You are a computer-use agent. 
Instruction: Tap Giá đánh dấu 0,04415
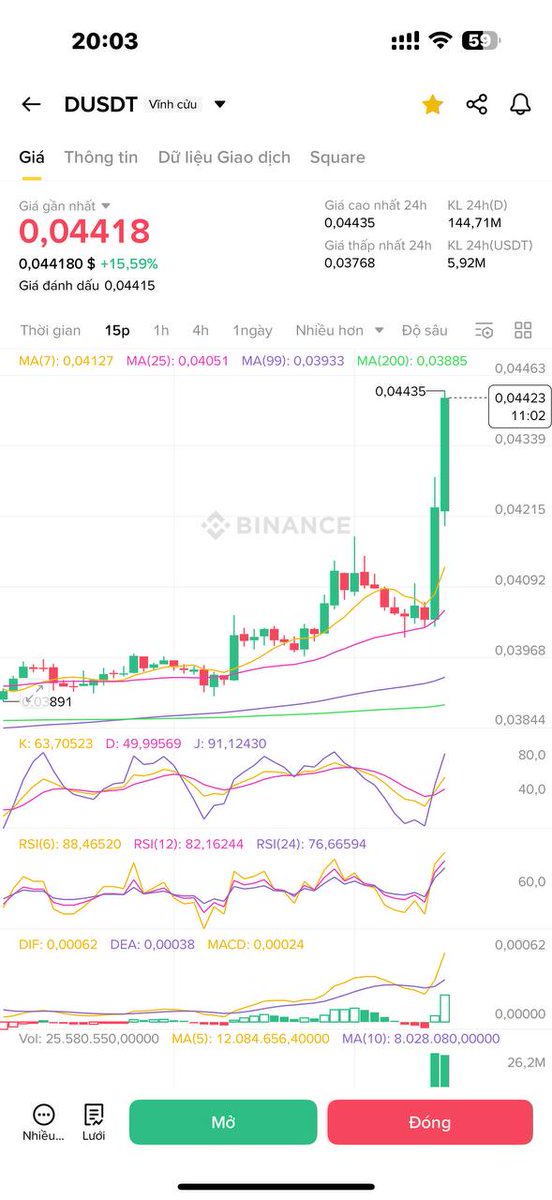coord(87,285)
